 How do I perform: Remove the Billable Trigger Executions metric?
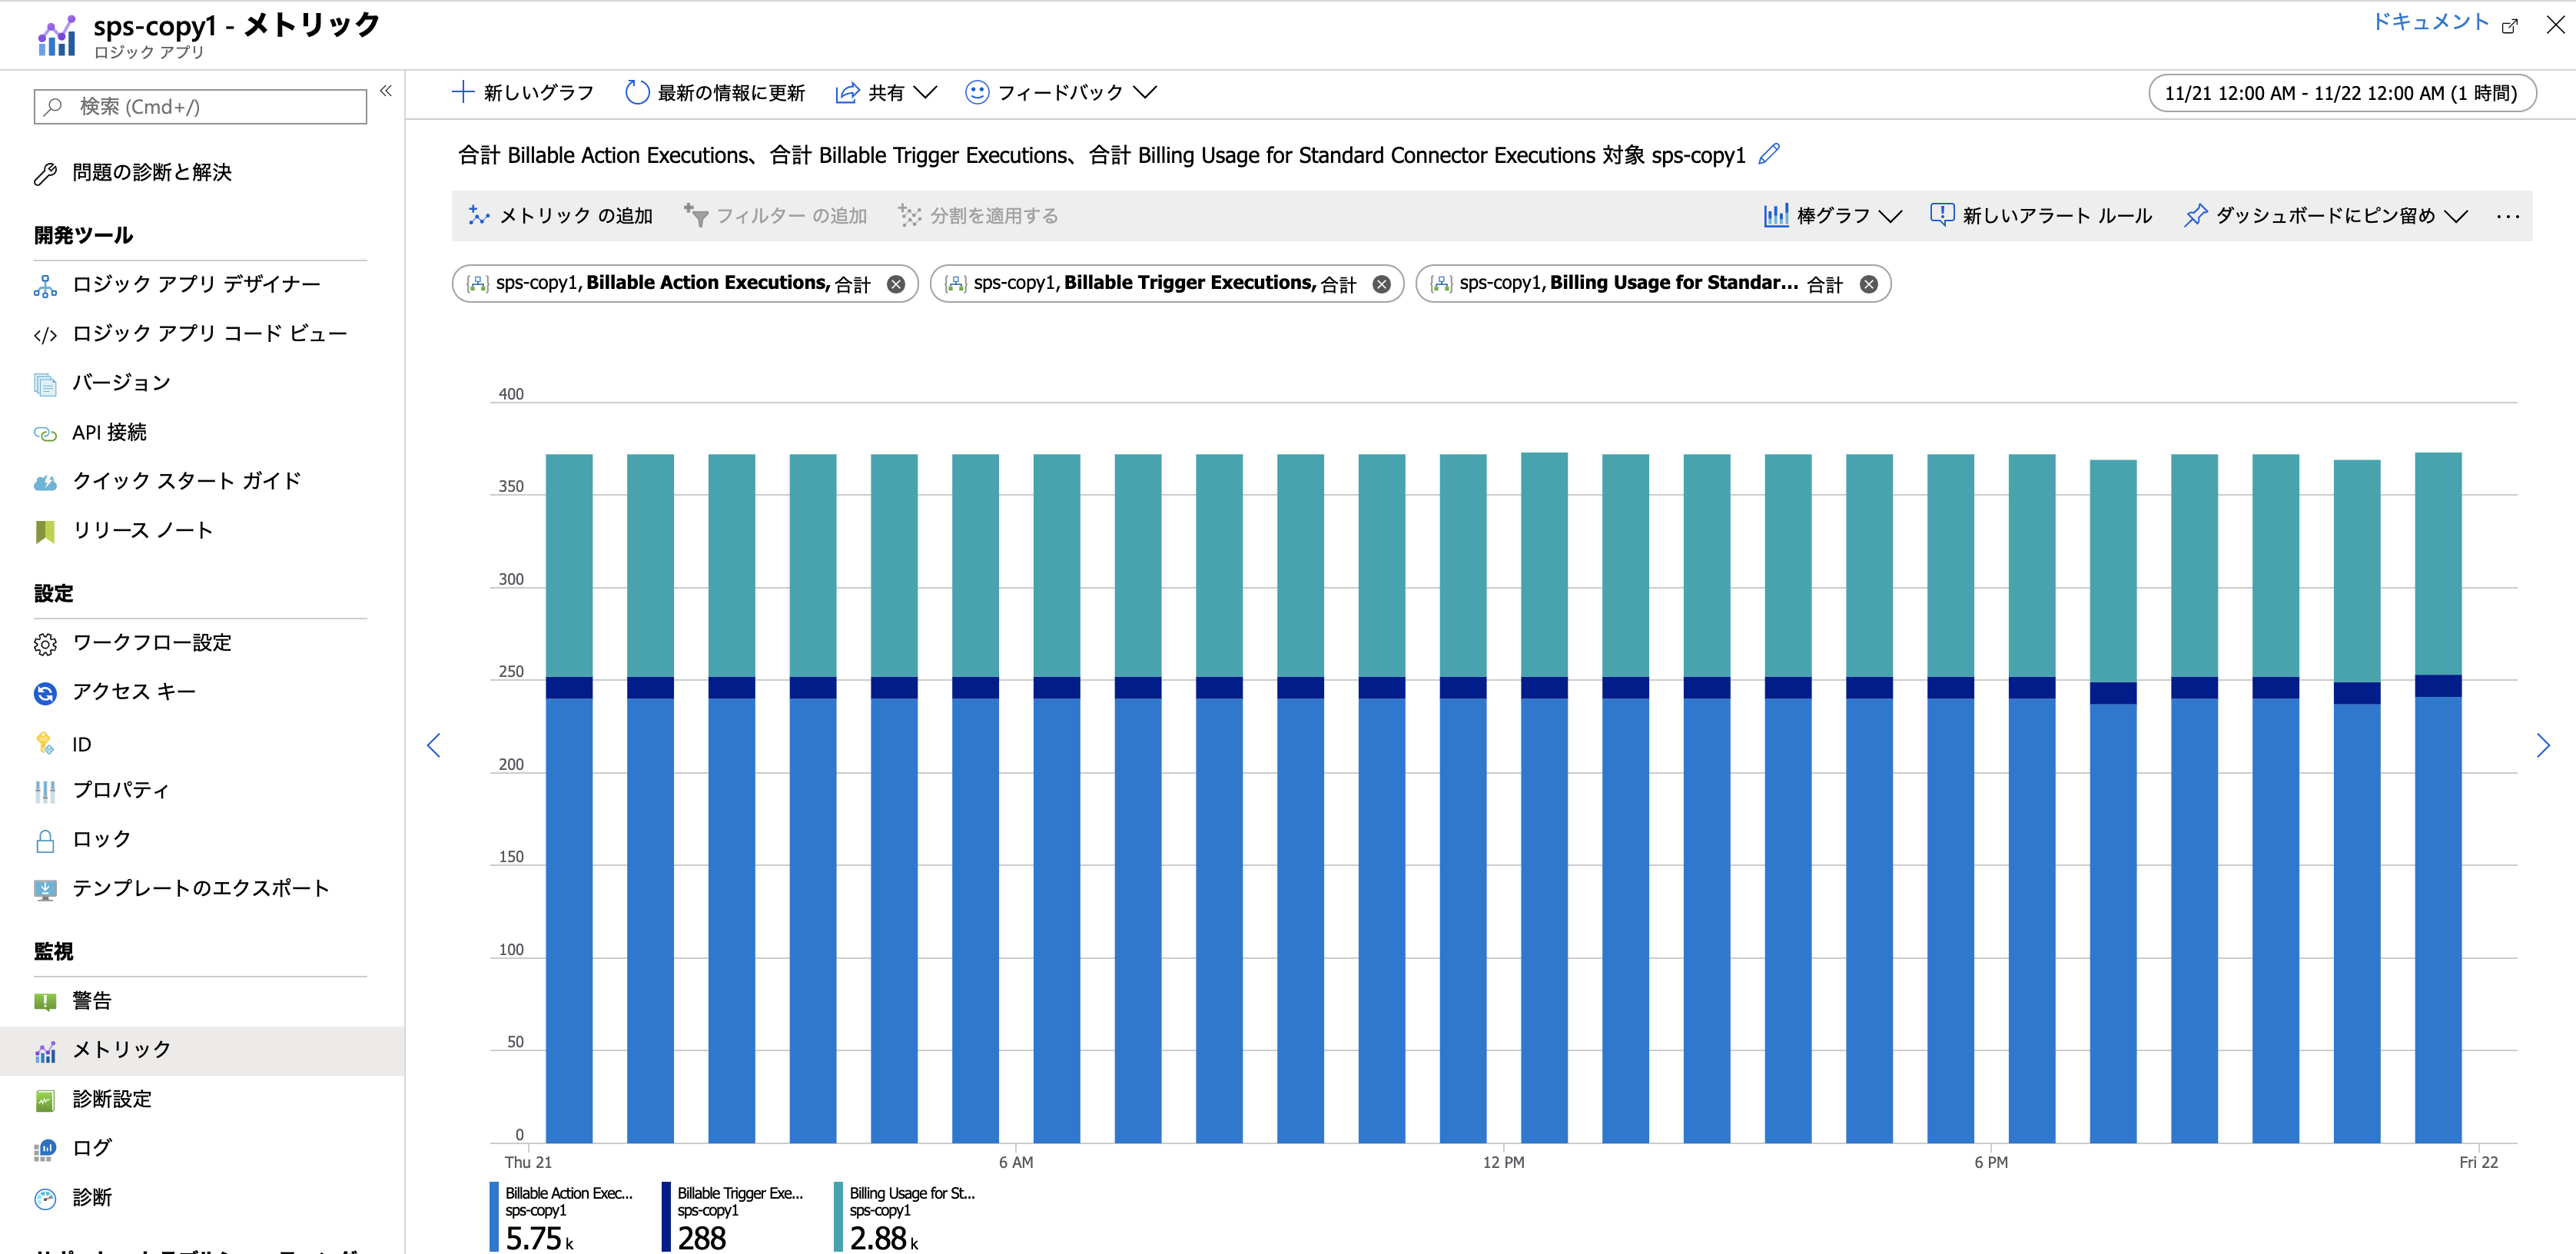(1381, 284)
